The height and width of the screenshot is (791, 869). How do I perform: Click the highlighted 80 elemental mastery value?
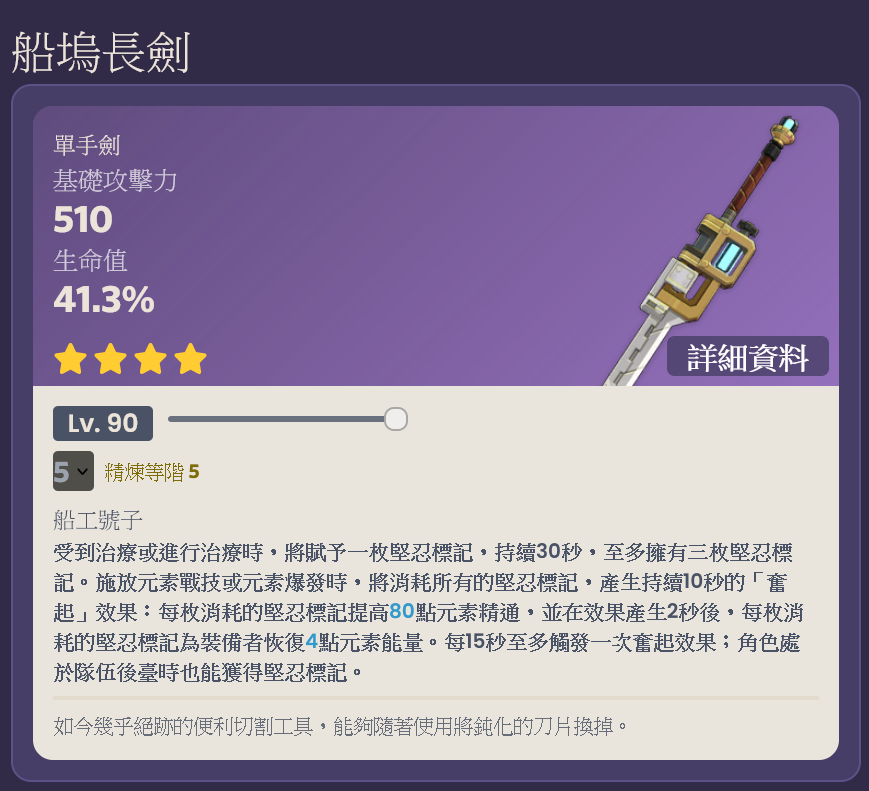pyautogui.click(x=402, y=611)
